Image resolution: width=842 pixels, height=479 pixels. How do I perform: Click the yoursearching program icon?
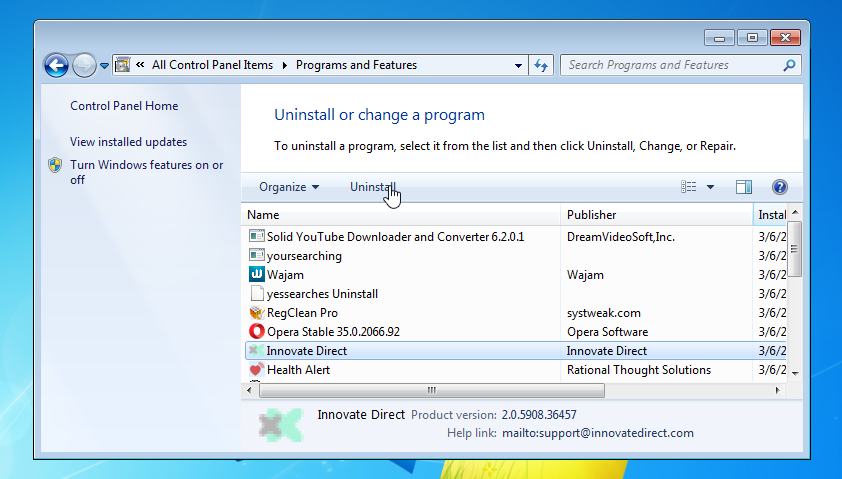257,256
